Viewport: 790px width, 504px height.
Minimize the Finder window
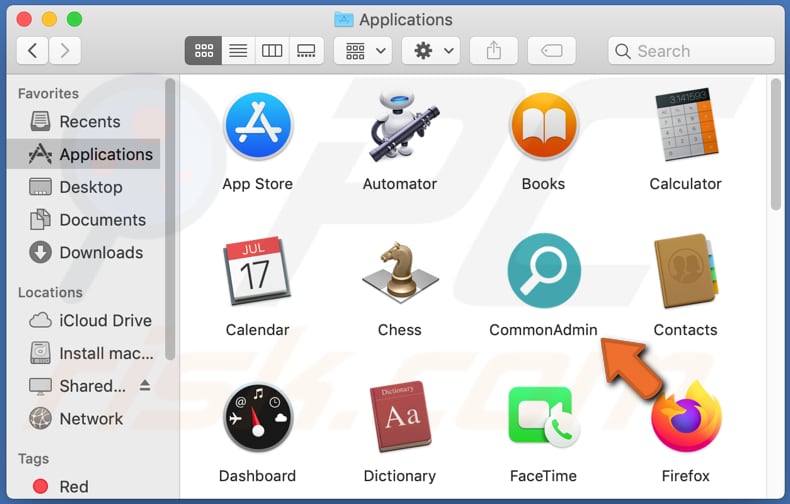49,19
